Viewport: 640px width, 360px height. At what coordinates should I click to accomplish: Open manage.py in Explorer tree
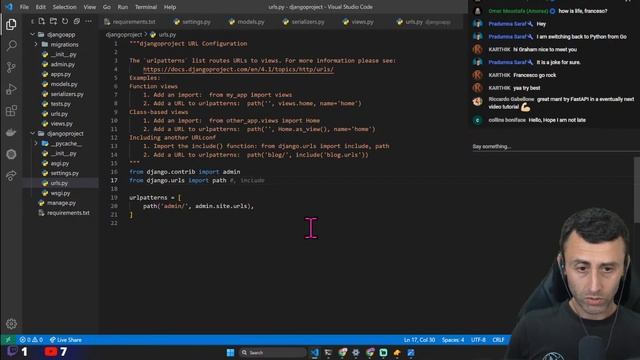(x=61, y=203)
